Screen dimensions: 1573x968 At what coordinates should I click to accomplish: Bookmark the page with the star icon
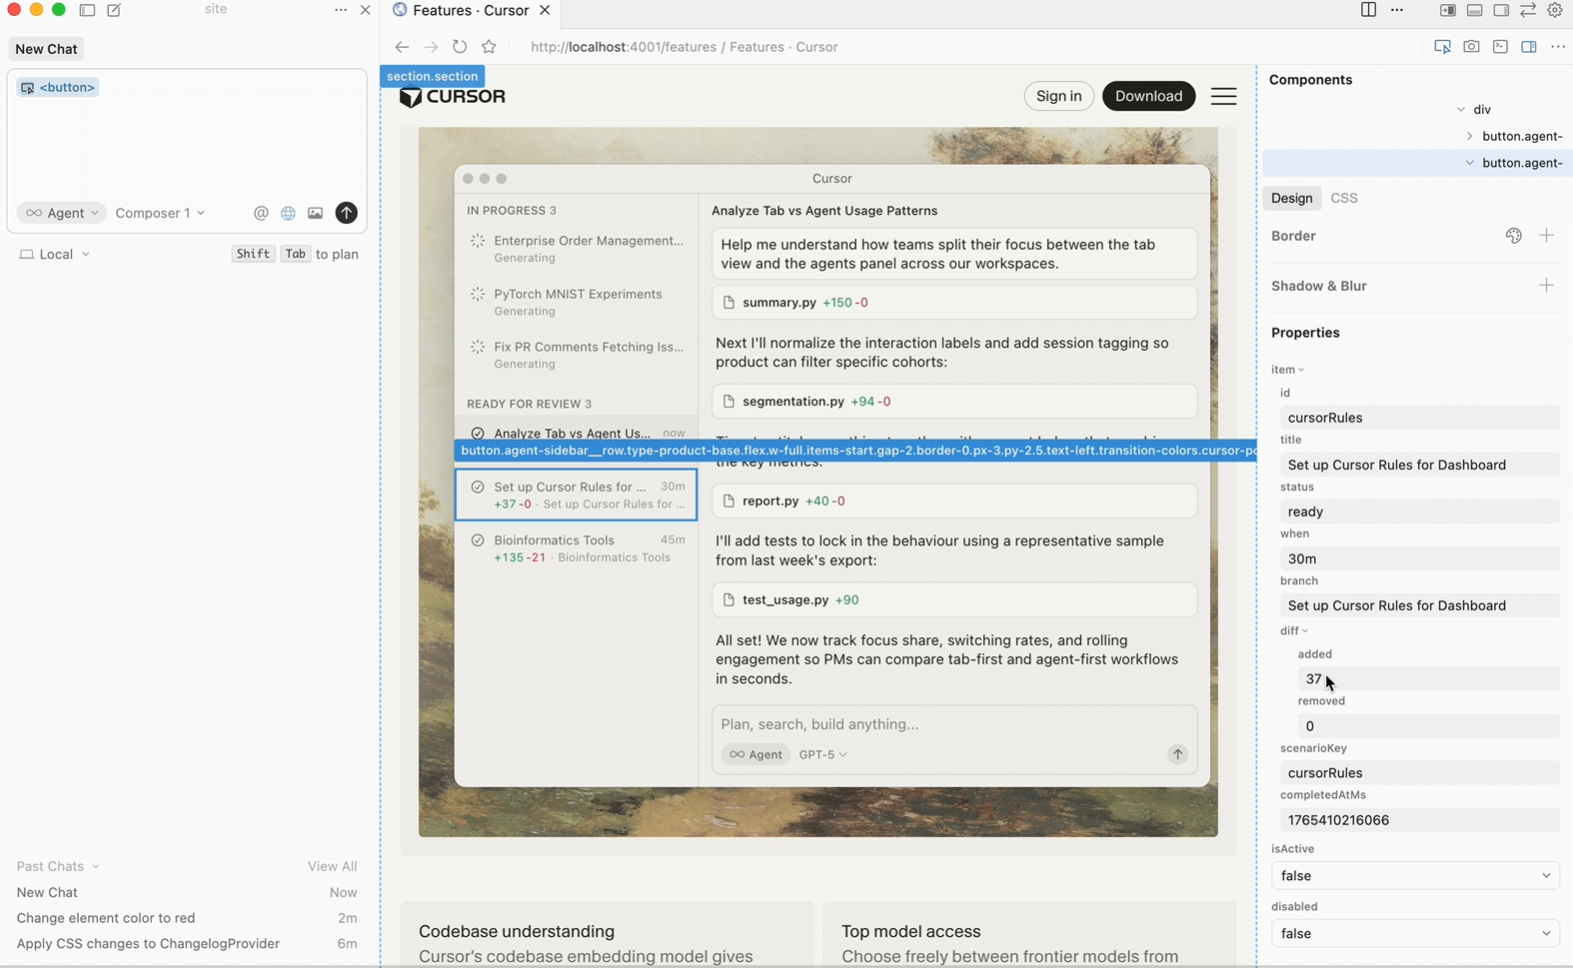coord(489,47)
